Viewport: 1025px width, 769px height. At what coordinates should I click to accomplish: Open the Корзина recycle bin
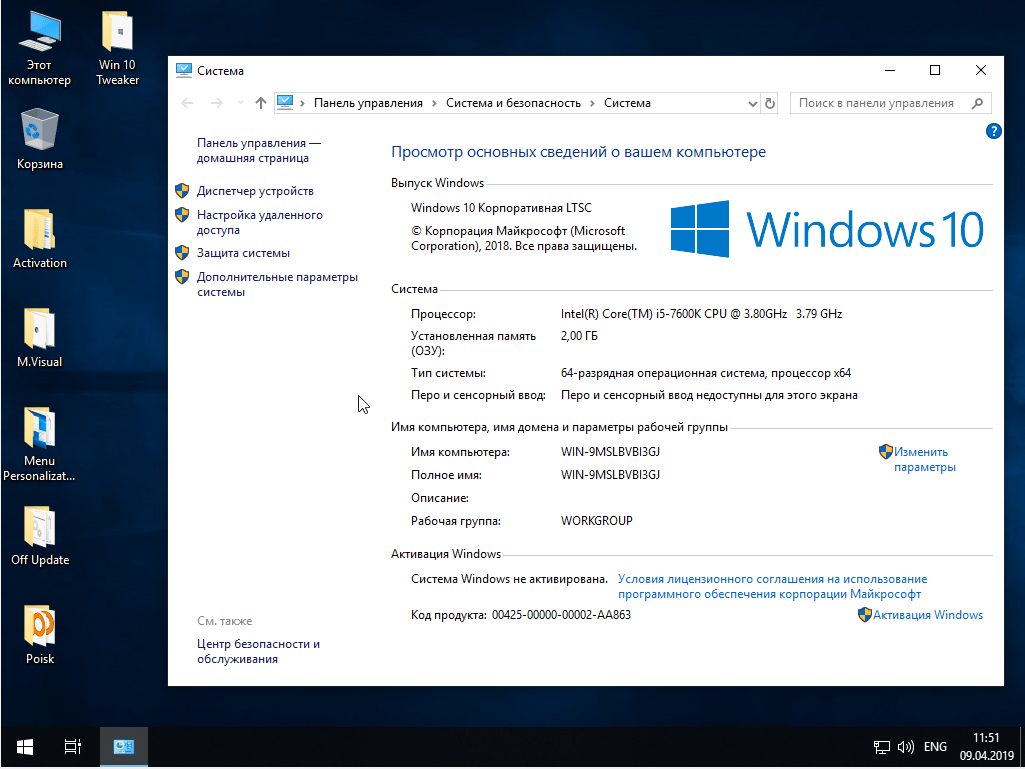tap(40, 140)
